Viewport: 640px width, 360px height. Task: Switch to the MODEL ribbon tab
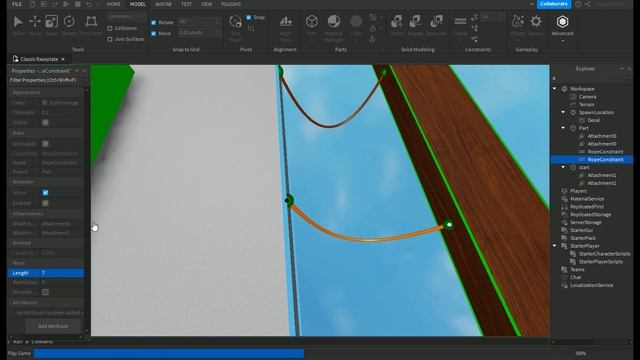[x=138, y=4]
